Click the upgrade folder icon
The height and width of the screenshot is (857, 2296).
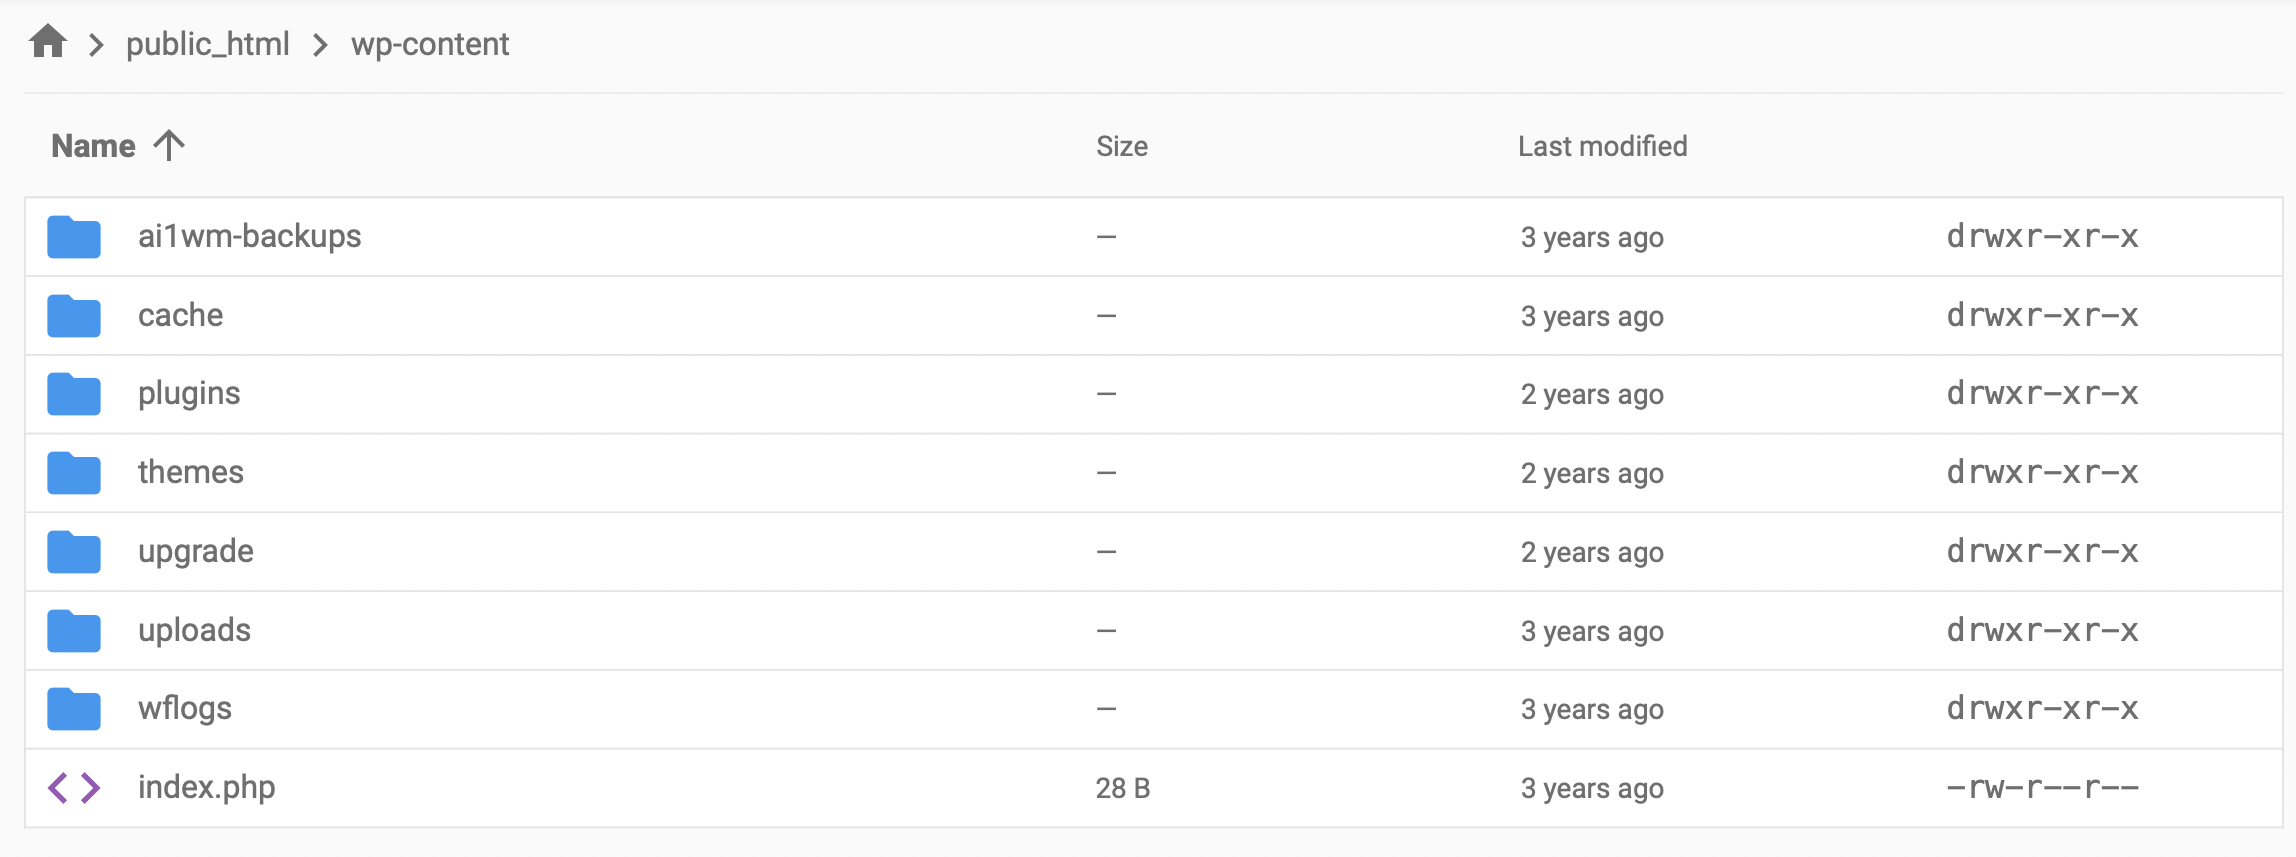pos(74,552)
